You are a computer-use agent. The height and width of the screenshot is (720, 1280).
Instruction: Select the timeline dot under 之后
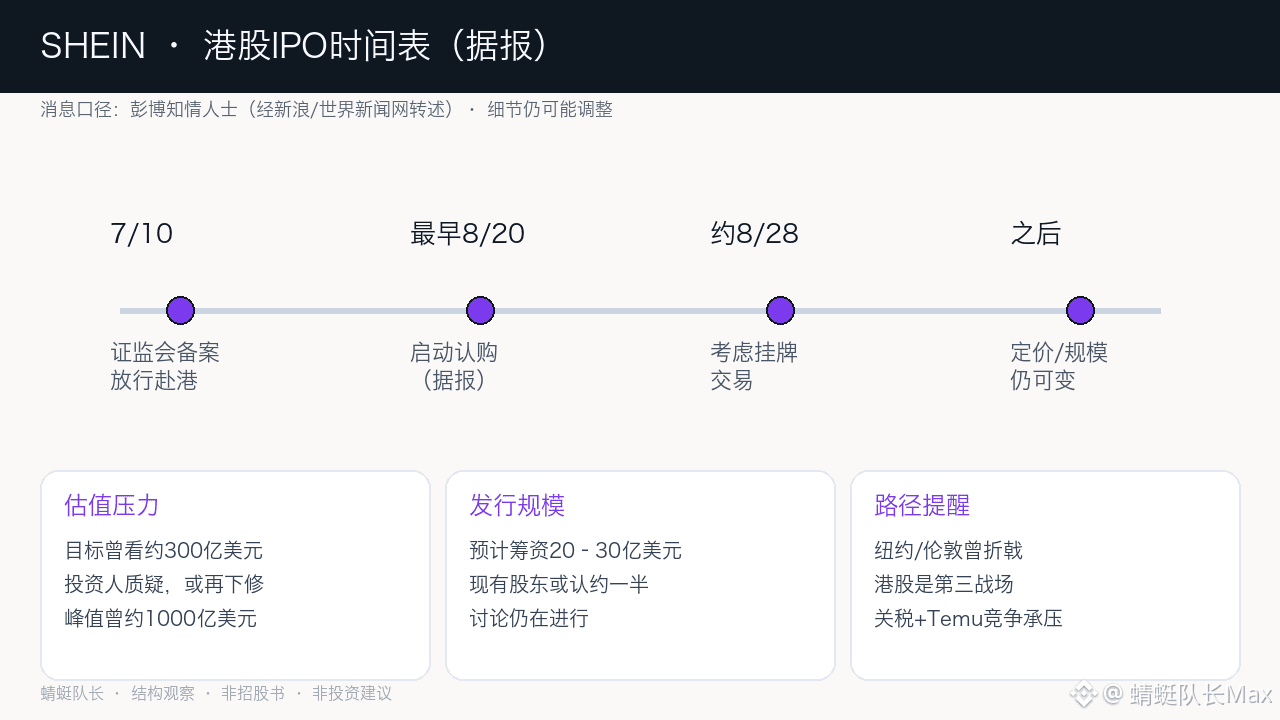[x=1080, y=310]
